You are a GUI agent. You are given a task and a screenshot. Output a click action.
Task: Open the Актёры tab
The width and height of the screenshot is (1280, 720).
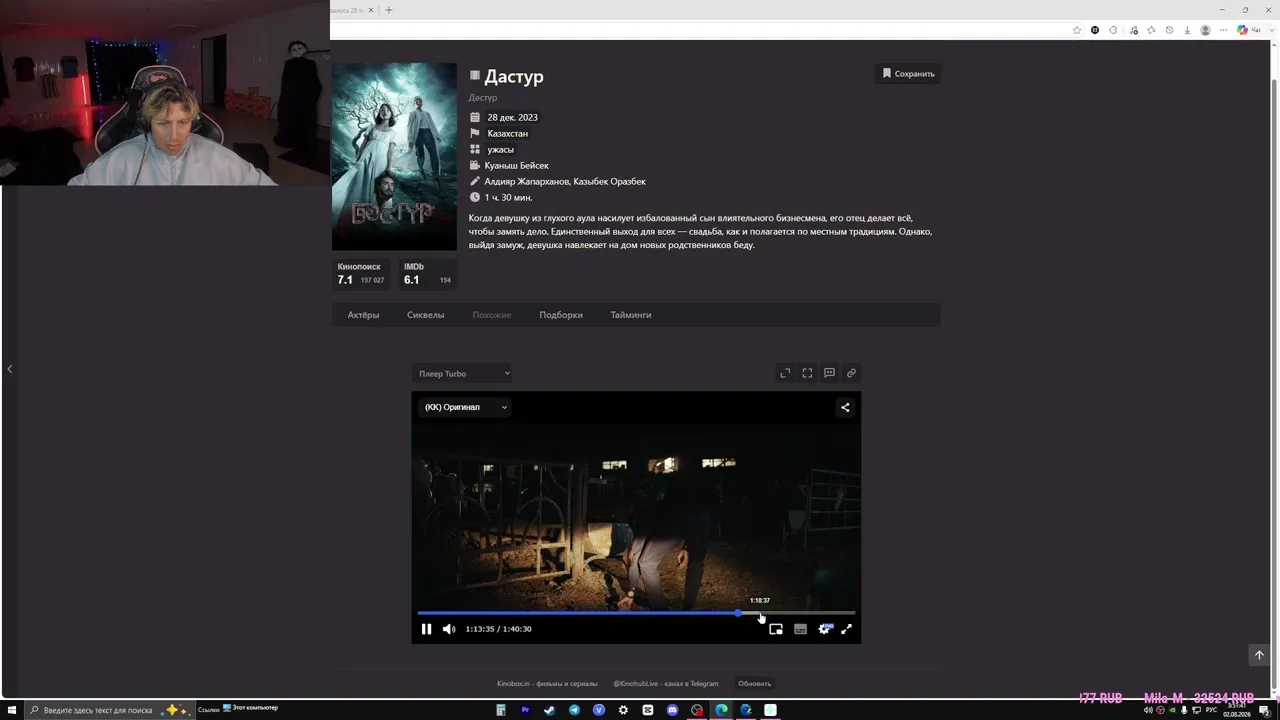click(x=363, y=315)
